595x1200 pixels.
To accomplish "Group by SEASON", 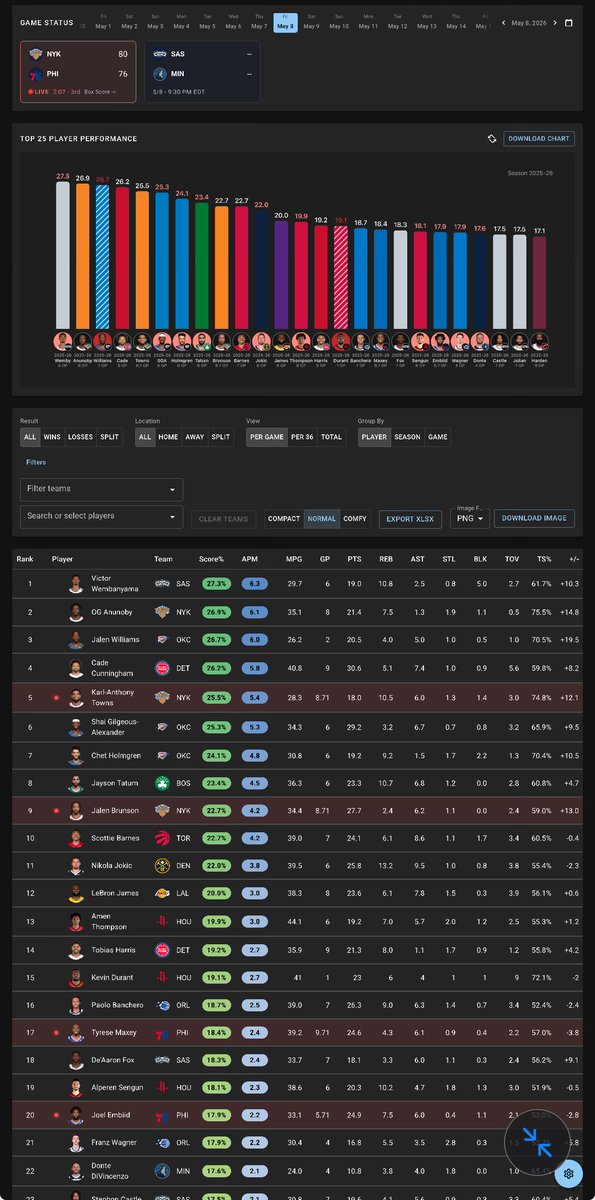I will tap(408, 437).
